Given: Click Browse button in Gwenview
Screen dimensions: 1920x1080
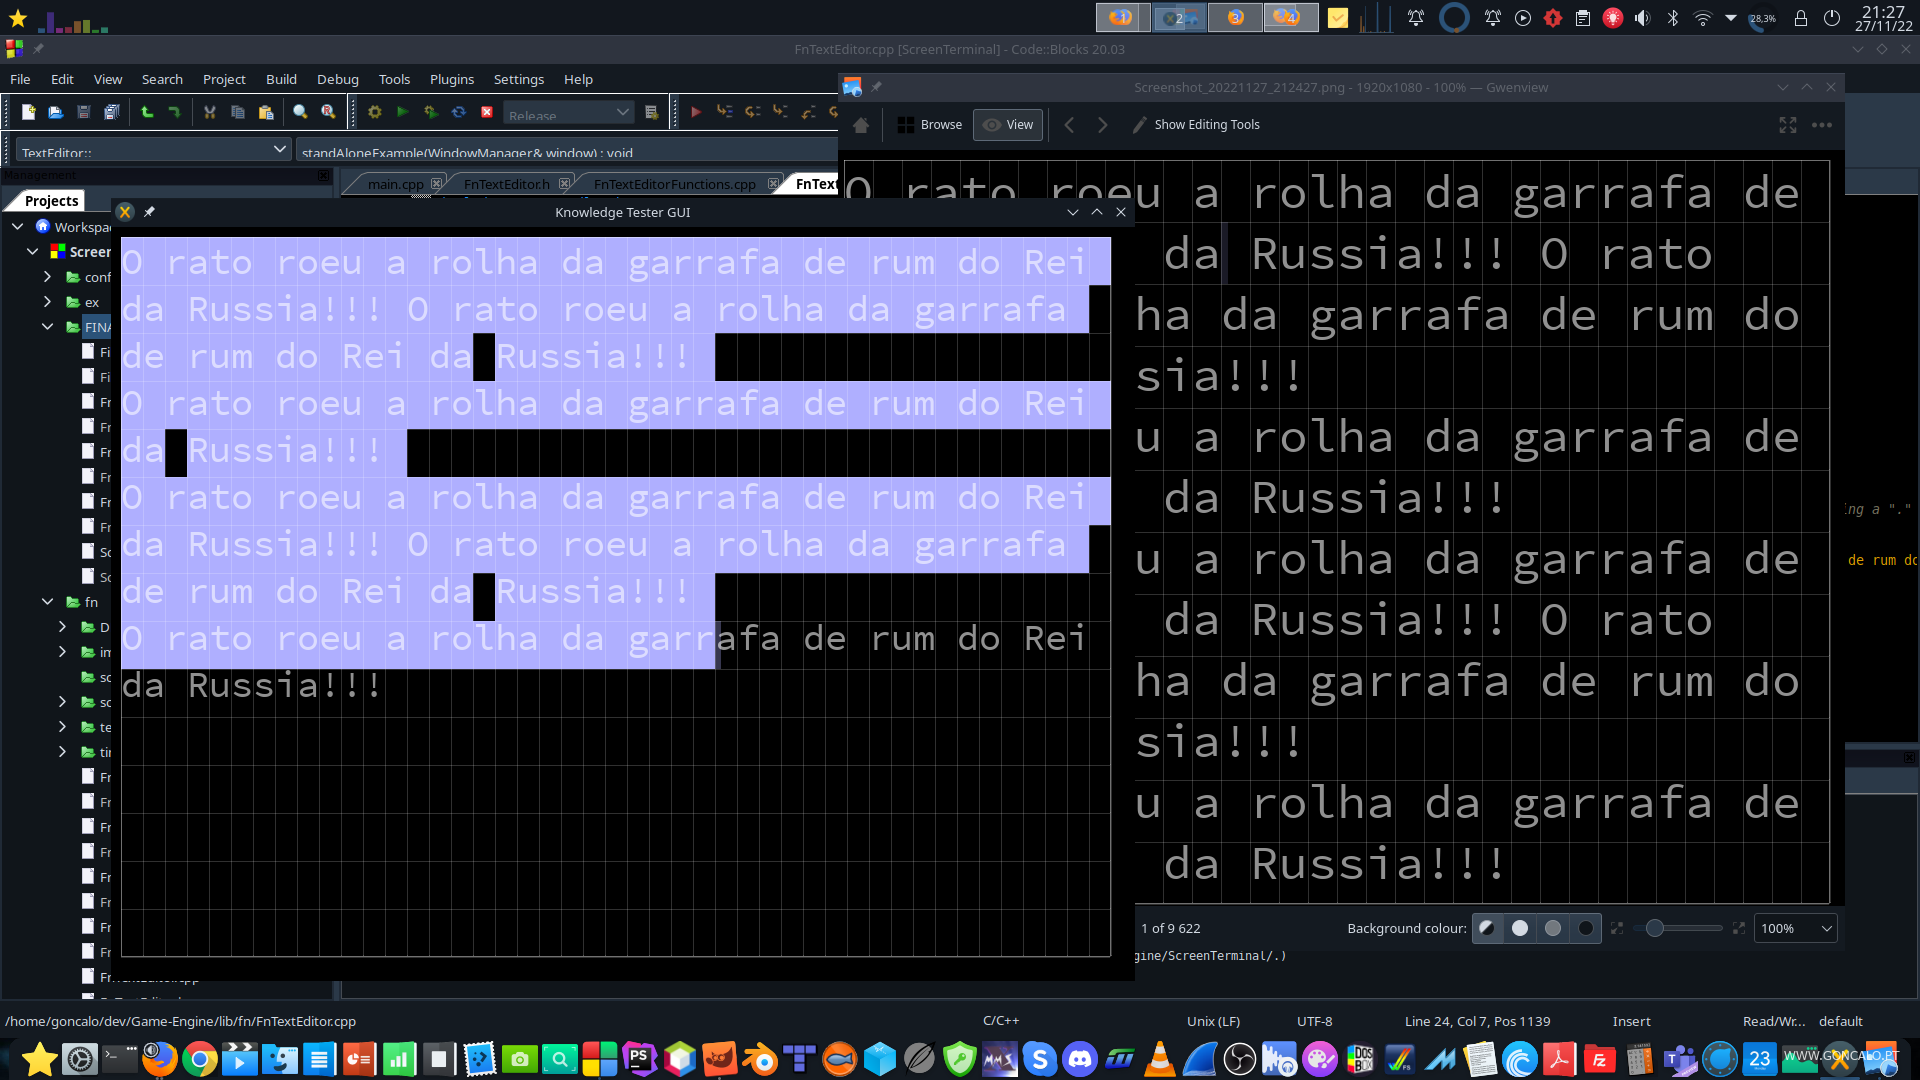Looking at the screenshot, I should (930, 125).
